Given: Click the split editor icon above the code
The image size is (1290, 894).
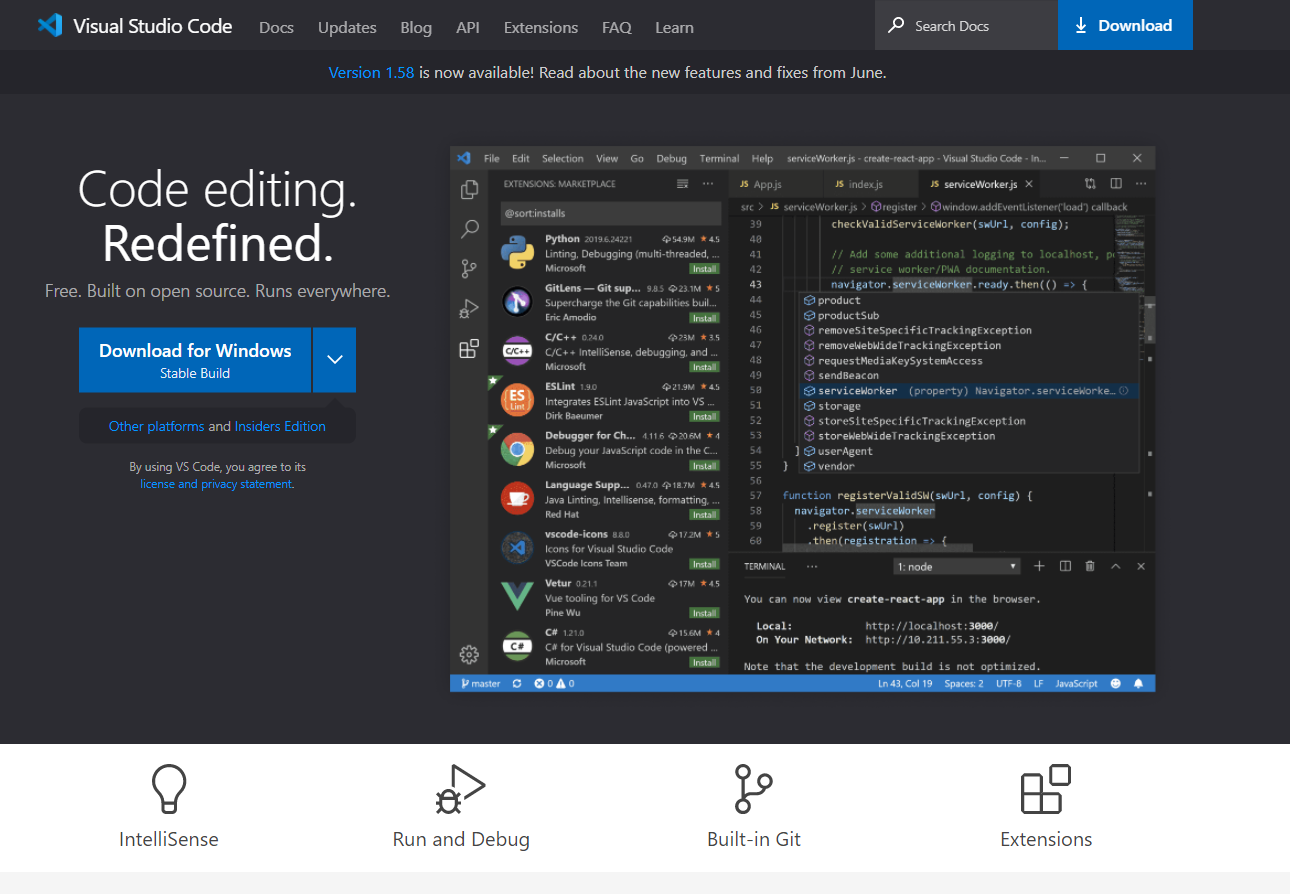Looking at the screenshot, I should 1116,184.
